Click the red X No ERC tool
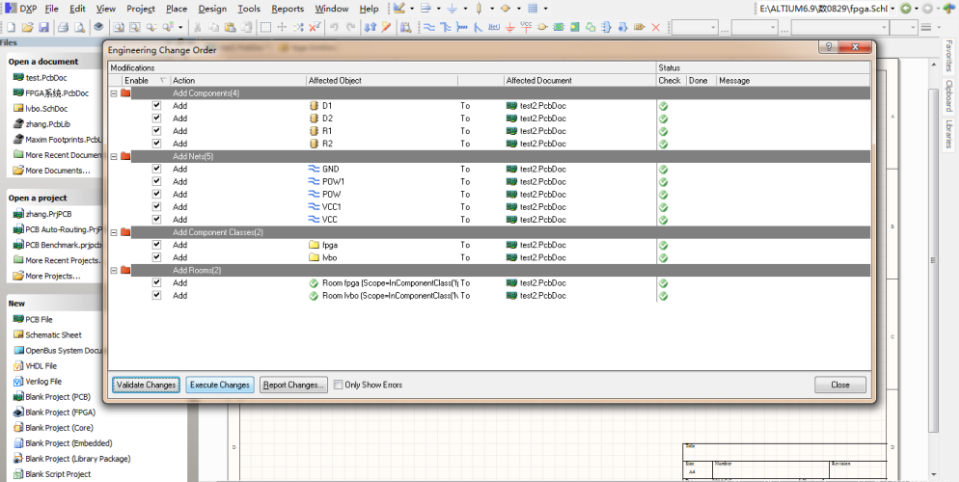The width and height of the screenshot is (959, 482). coord(656,28)
